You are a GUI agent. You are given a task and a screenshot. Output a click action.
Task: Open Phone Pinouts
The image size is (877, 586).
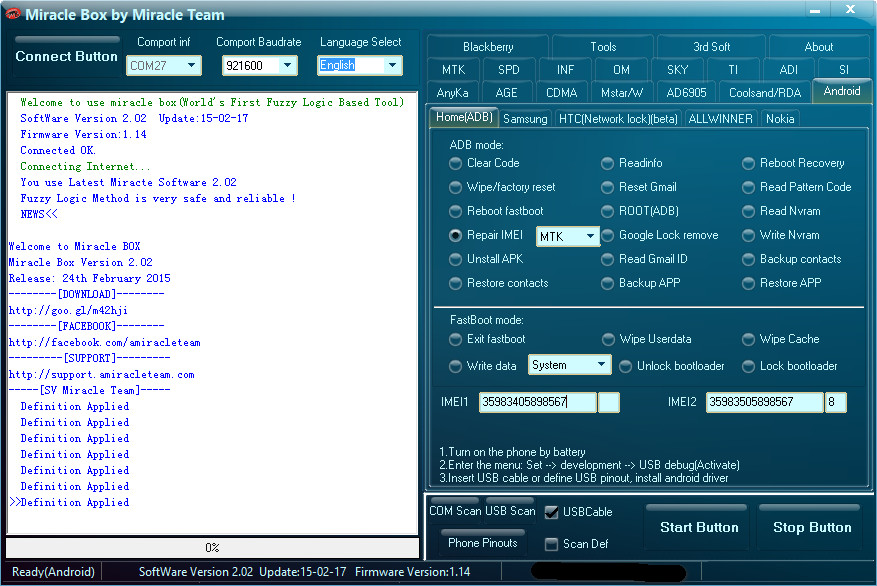click(x=483, y=542)
